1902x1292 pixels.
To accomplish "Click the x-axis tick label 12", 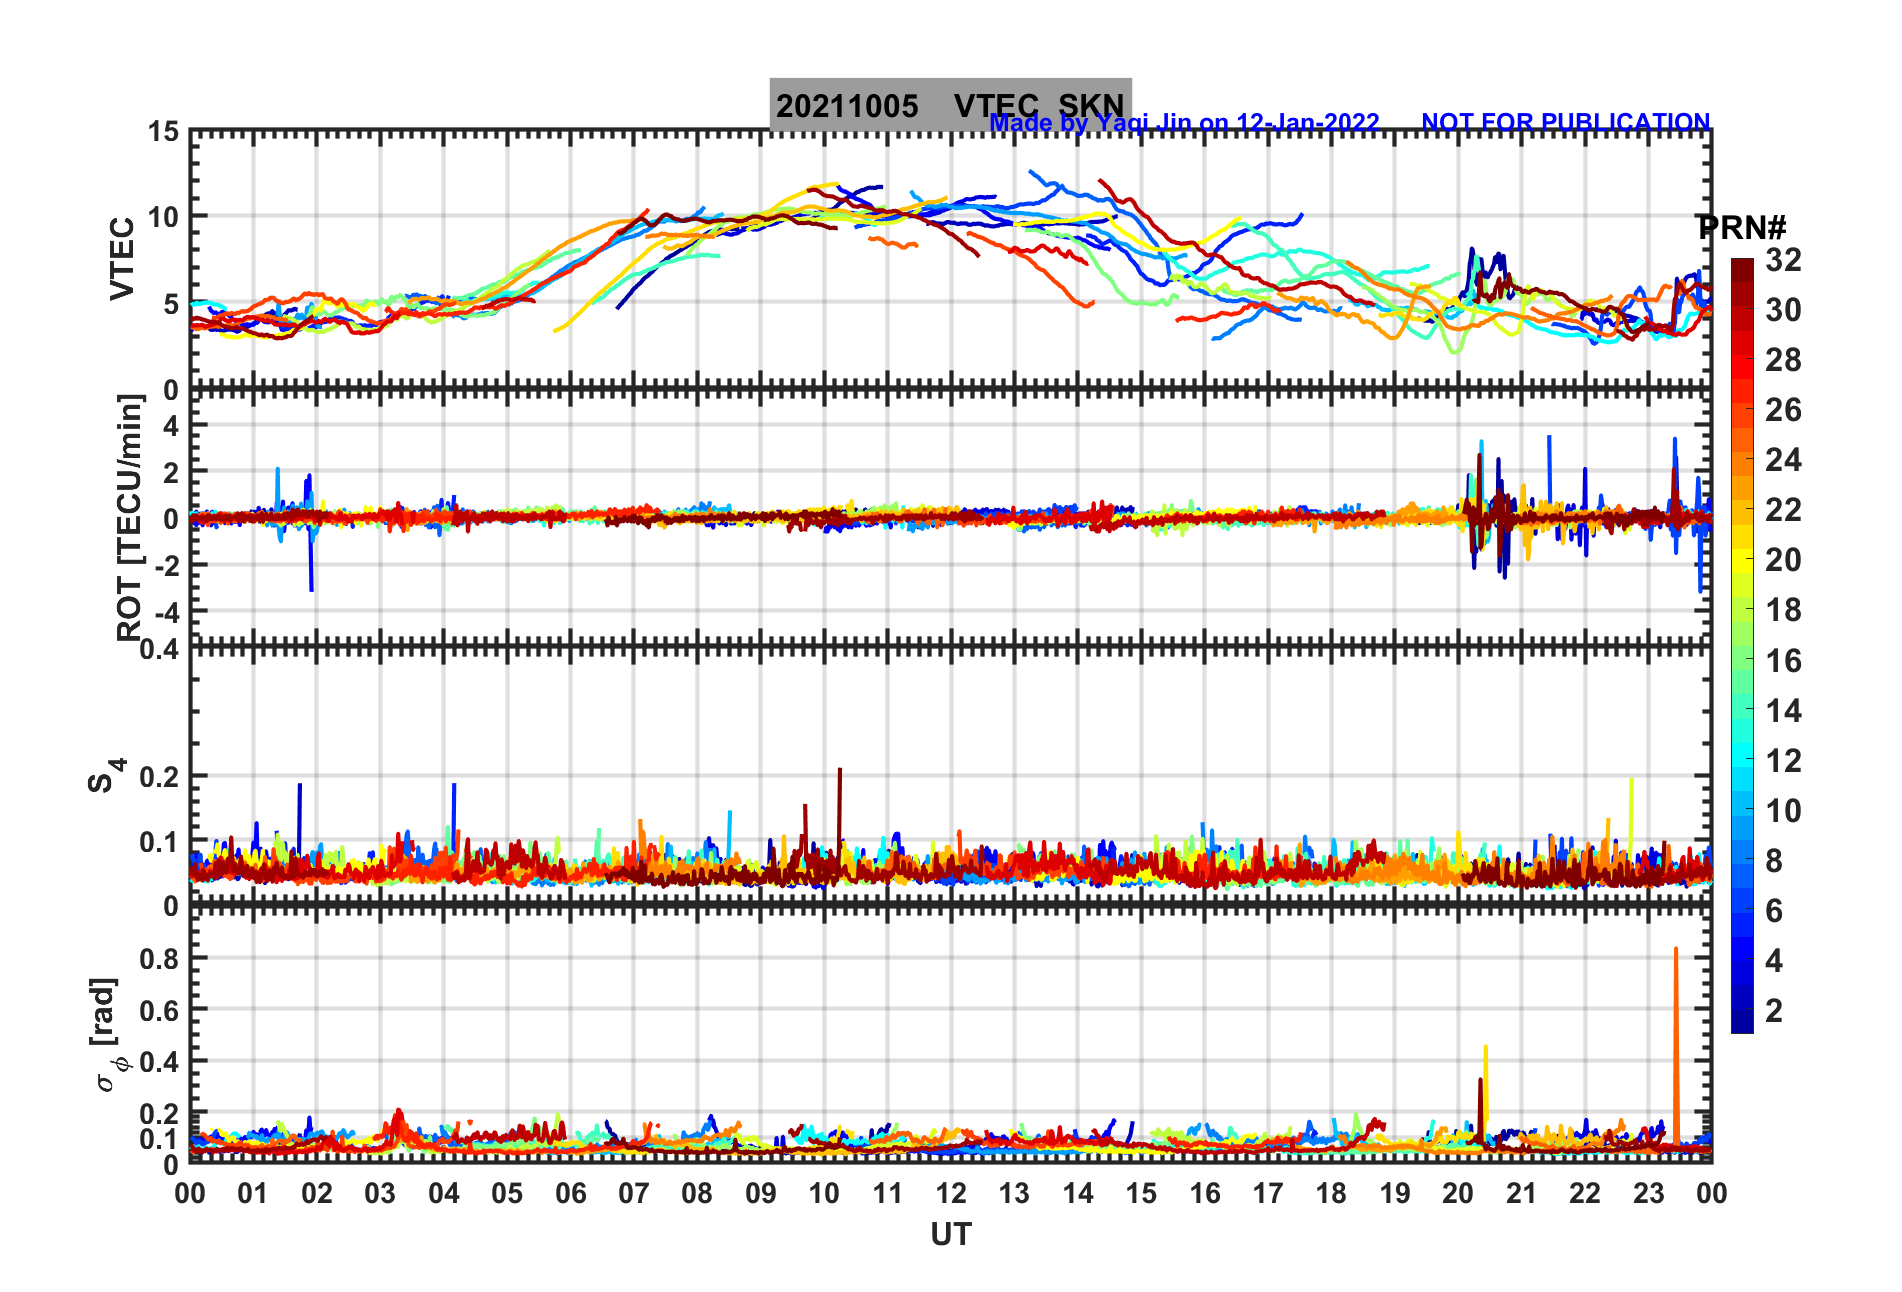I will [951, 1193].
